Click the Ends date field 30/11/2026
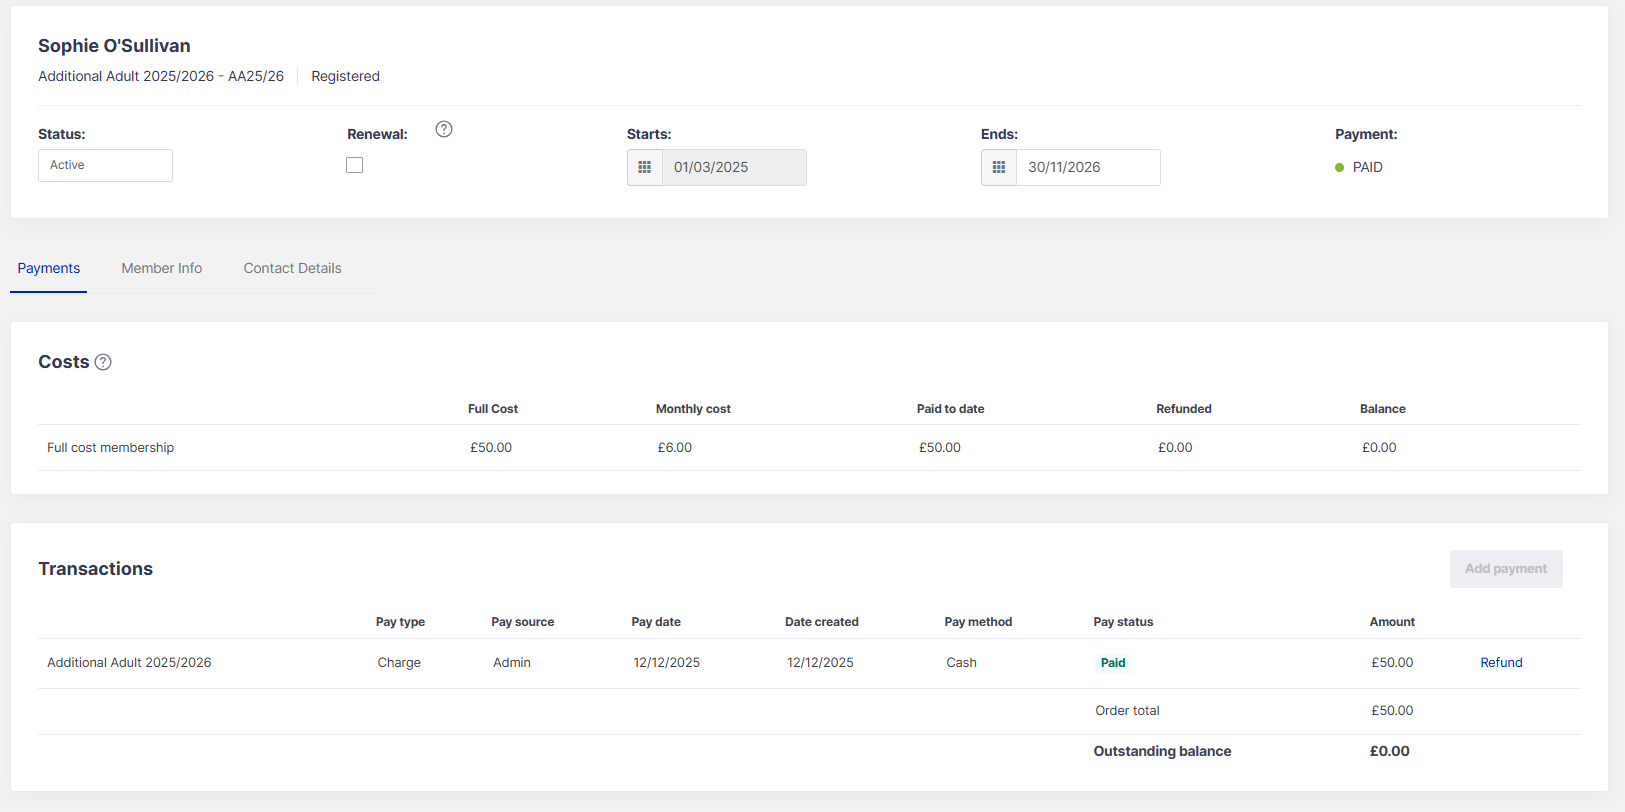Image resolution: width=1625 pixels, height=812 pixels. tap(1087, 167)
